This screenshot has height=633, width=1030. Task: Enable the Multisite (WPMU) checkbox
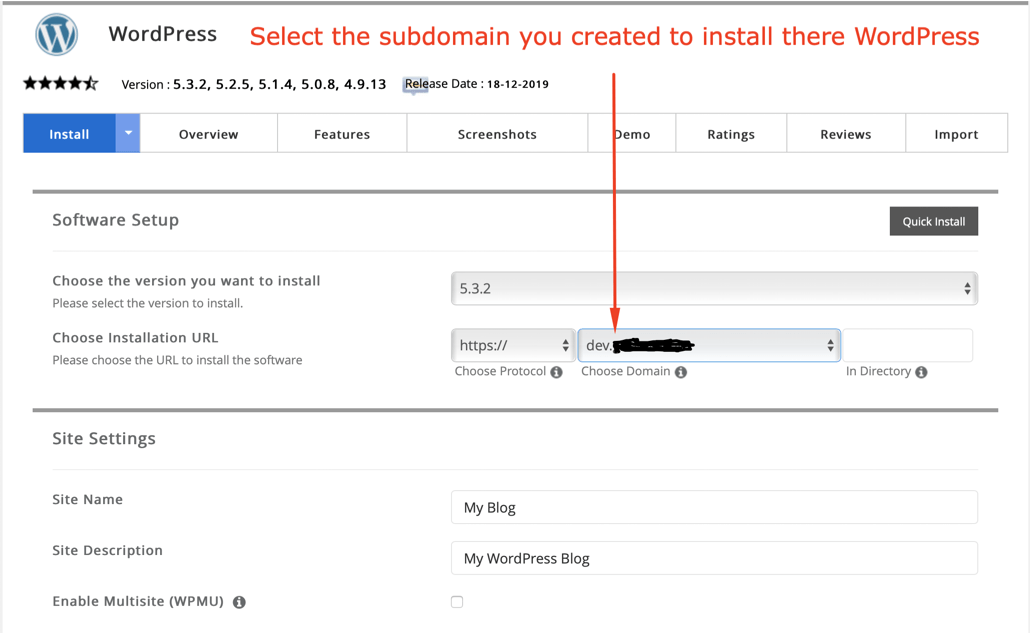(x=457, y=601)
